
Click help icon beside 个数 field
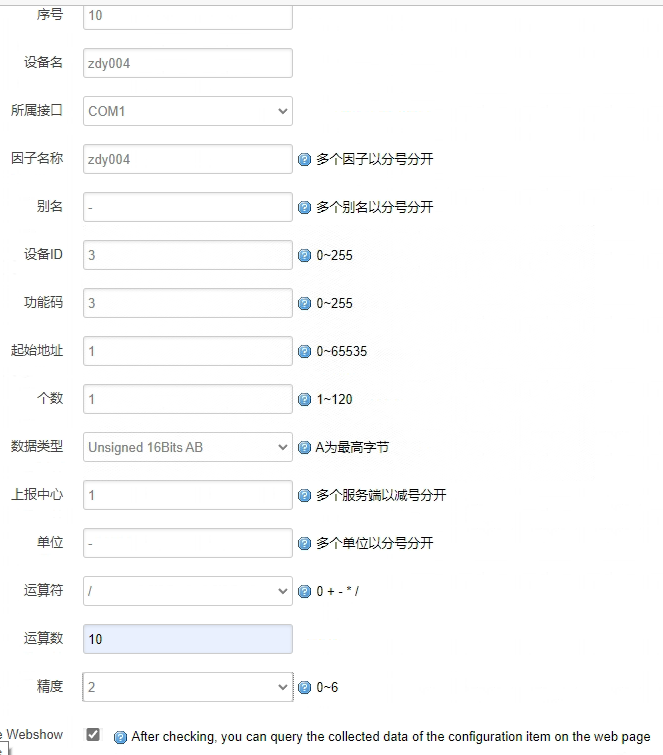click(305, 400)
